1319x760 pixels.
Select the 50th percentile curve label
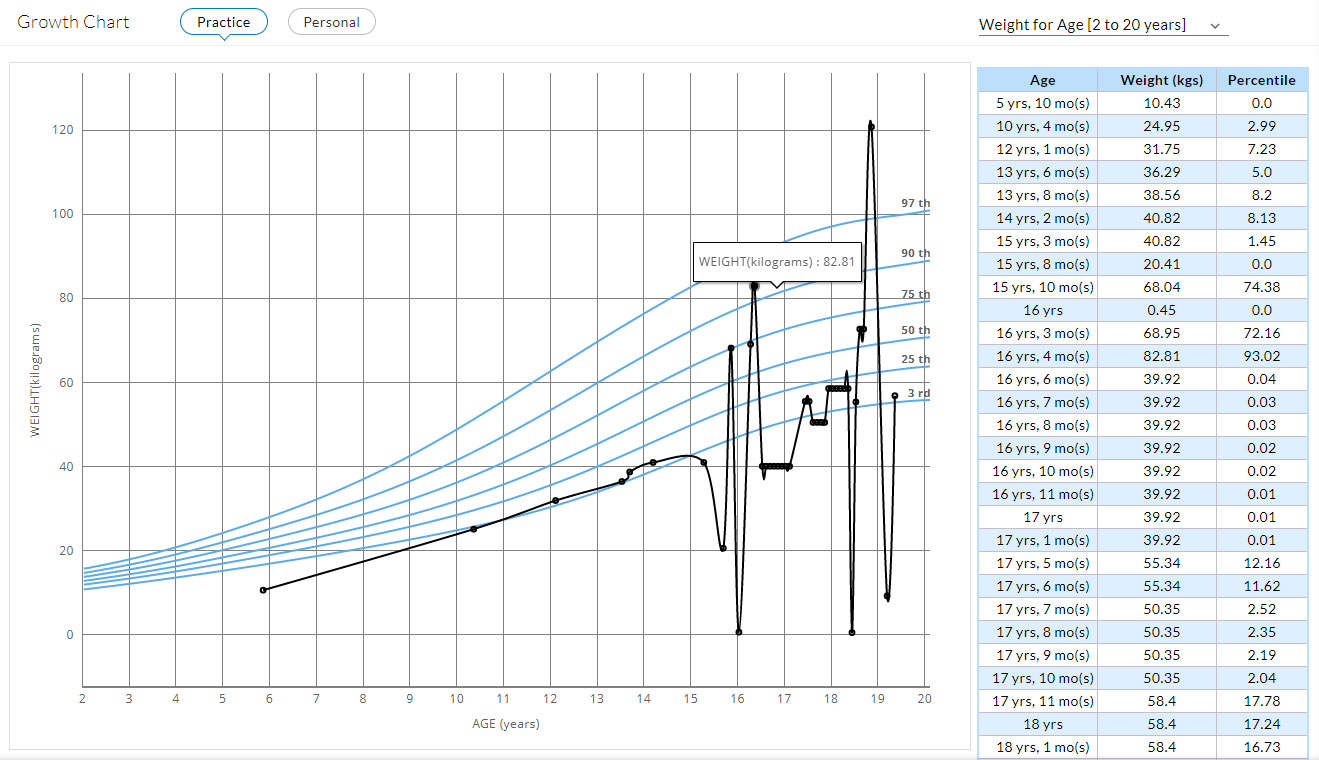point(911,329)
